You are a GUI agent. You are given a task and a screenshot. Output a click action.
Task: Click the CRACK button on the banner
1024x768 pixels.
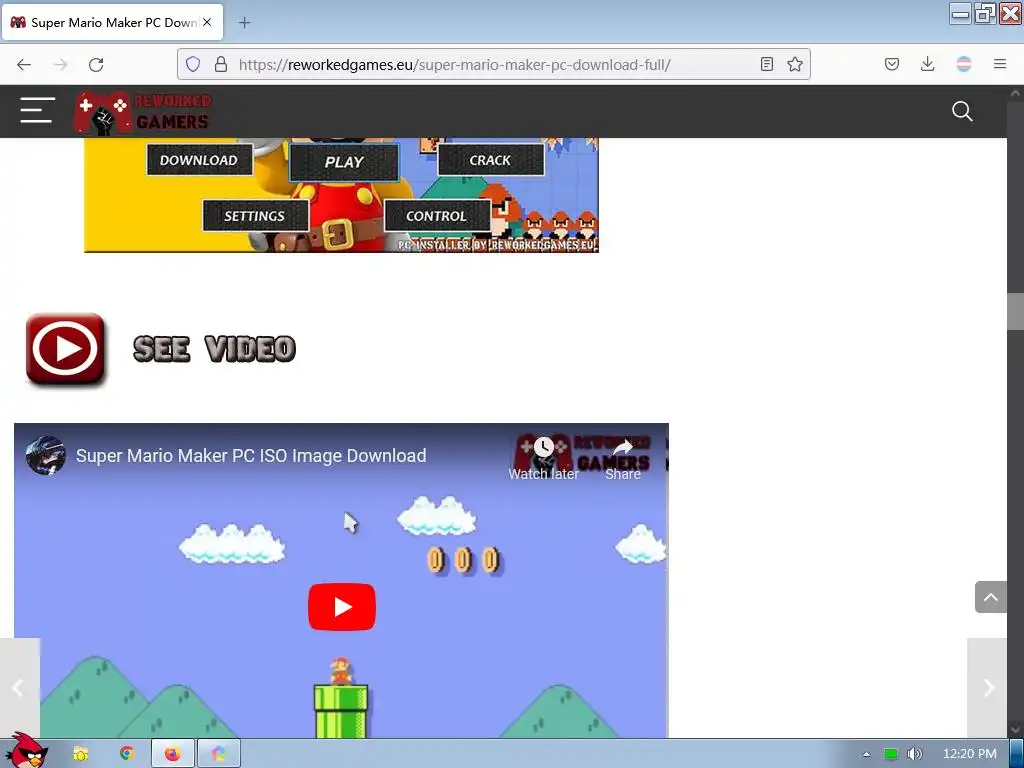point(490,160)
